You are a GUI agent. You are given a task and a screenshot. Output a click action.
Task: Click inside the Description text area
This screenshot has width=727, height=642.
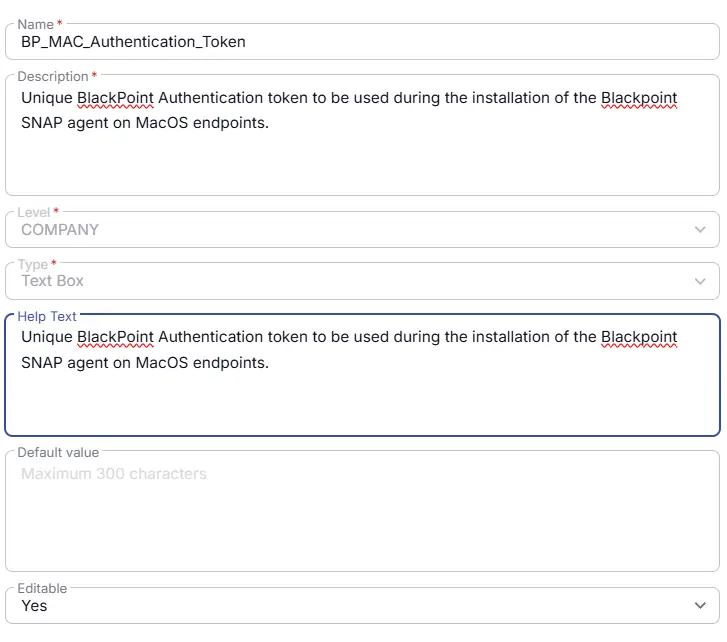[362, 135]
